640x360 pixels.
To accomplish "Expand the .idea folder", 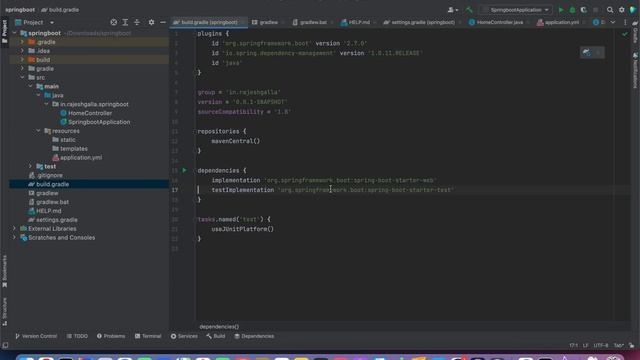I will point(22,51).
